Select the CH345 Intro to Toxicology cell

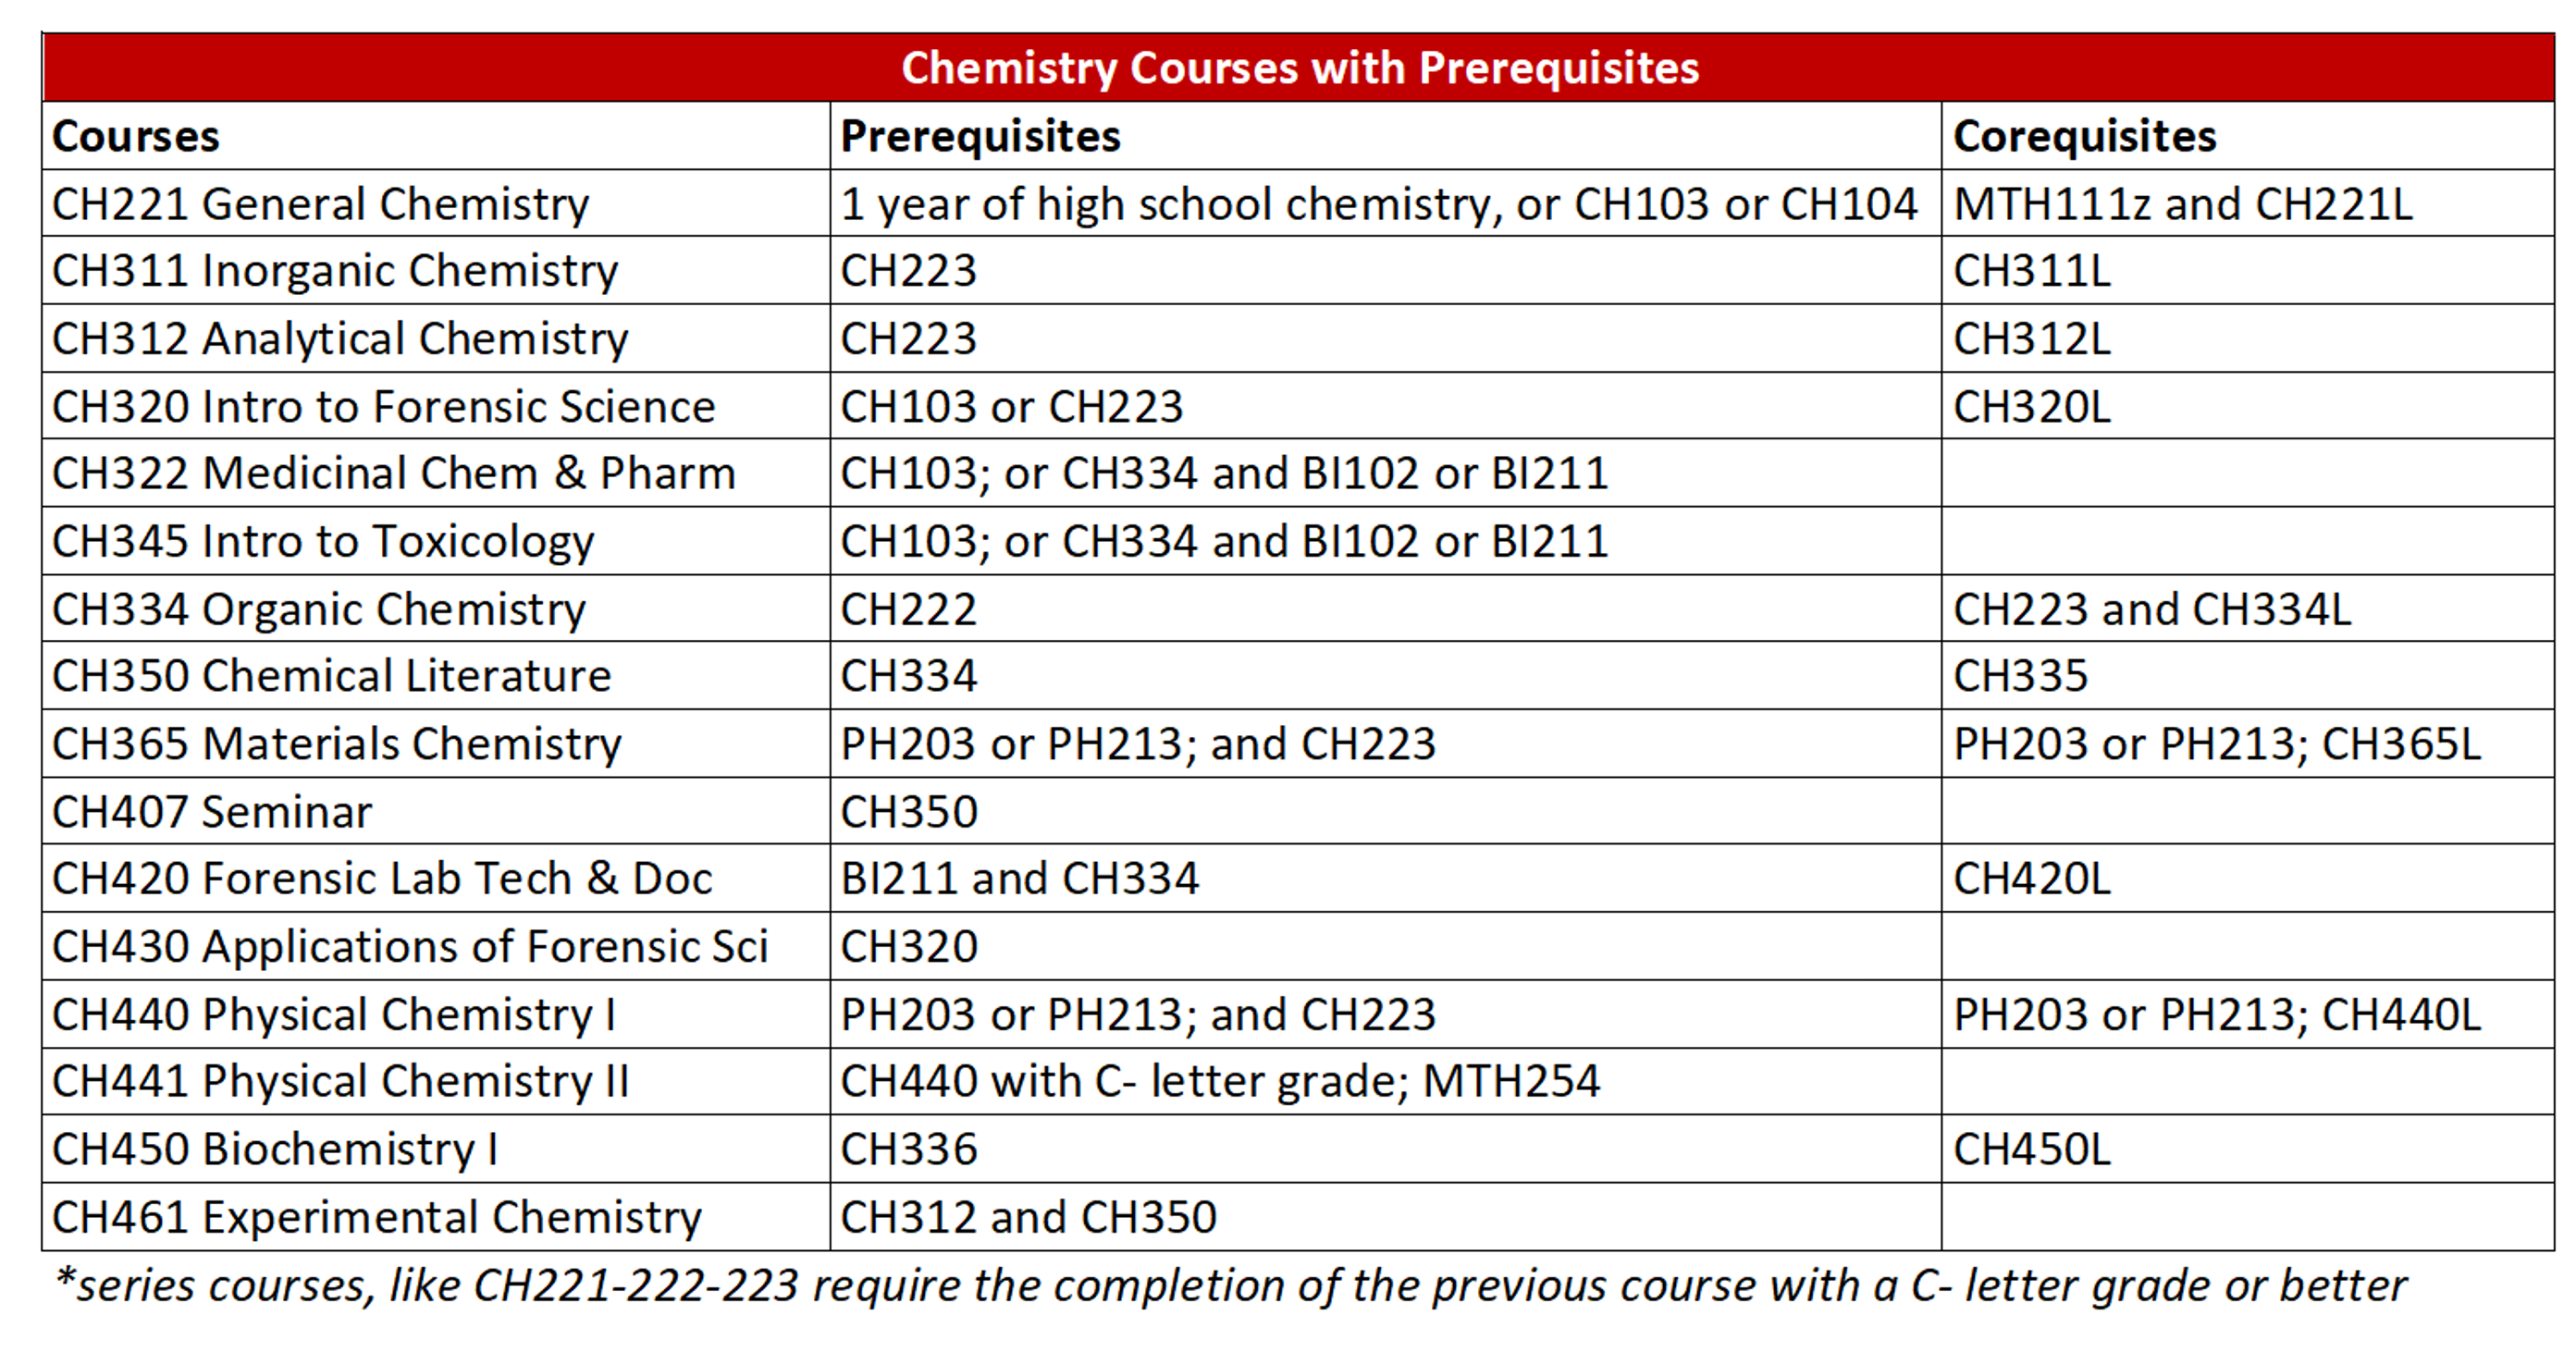[323, 542]
